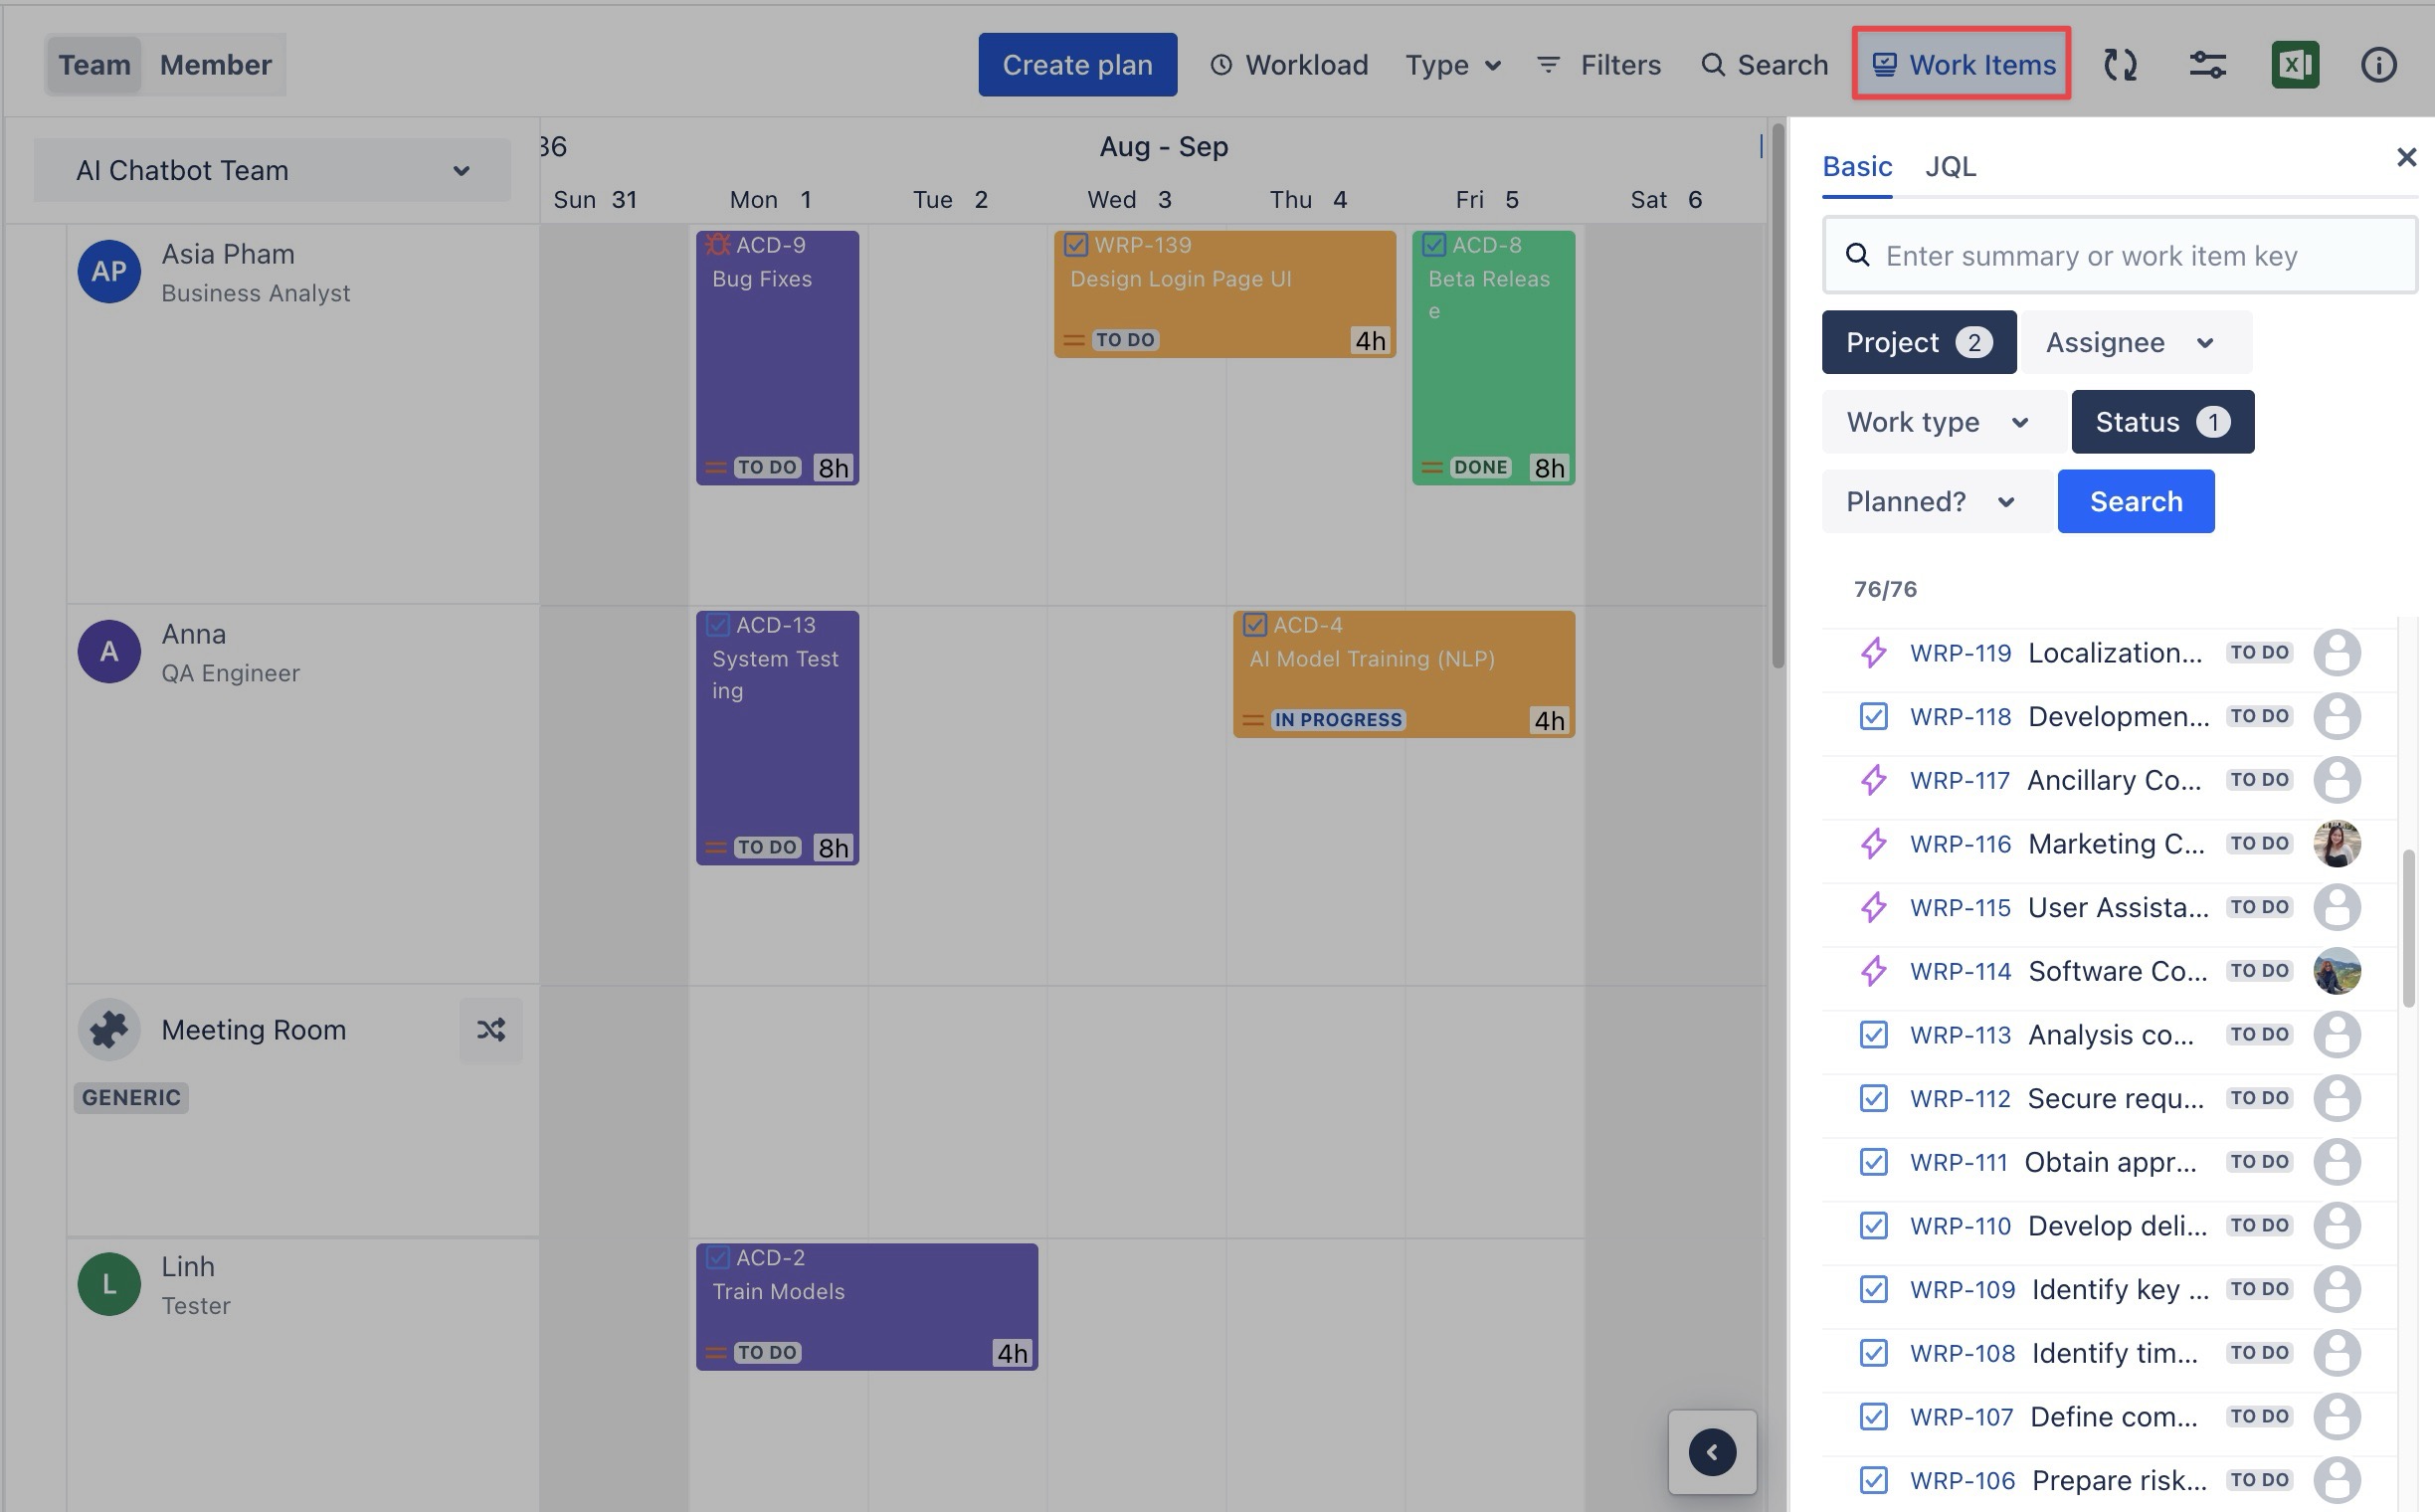Click the Excel export icon

pos(2294,65)
